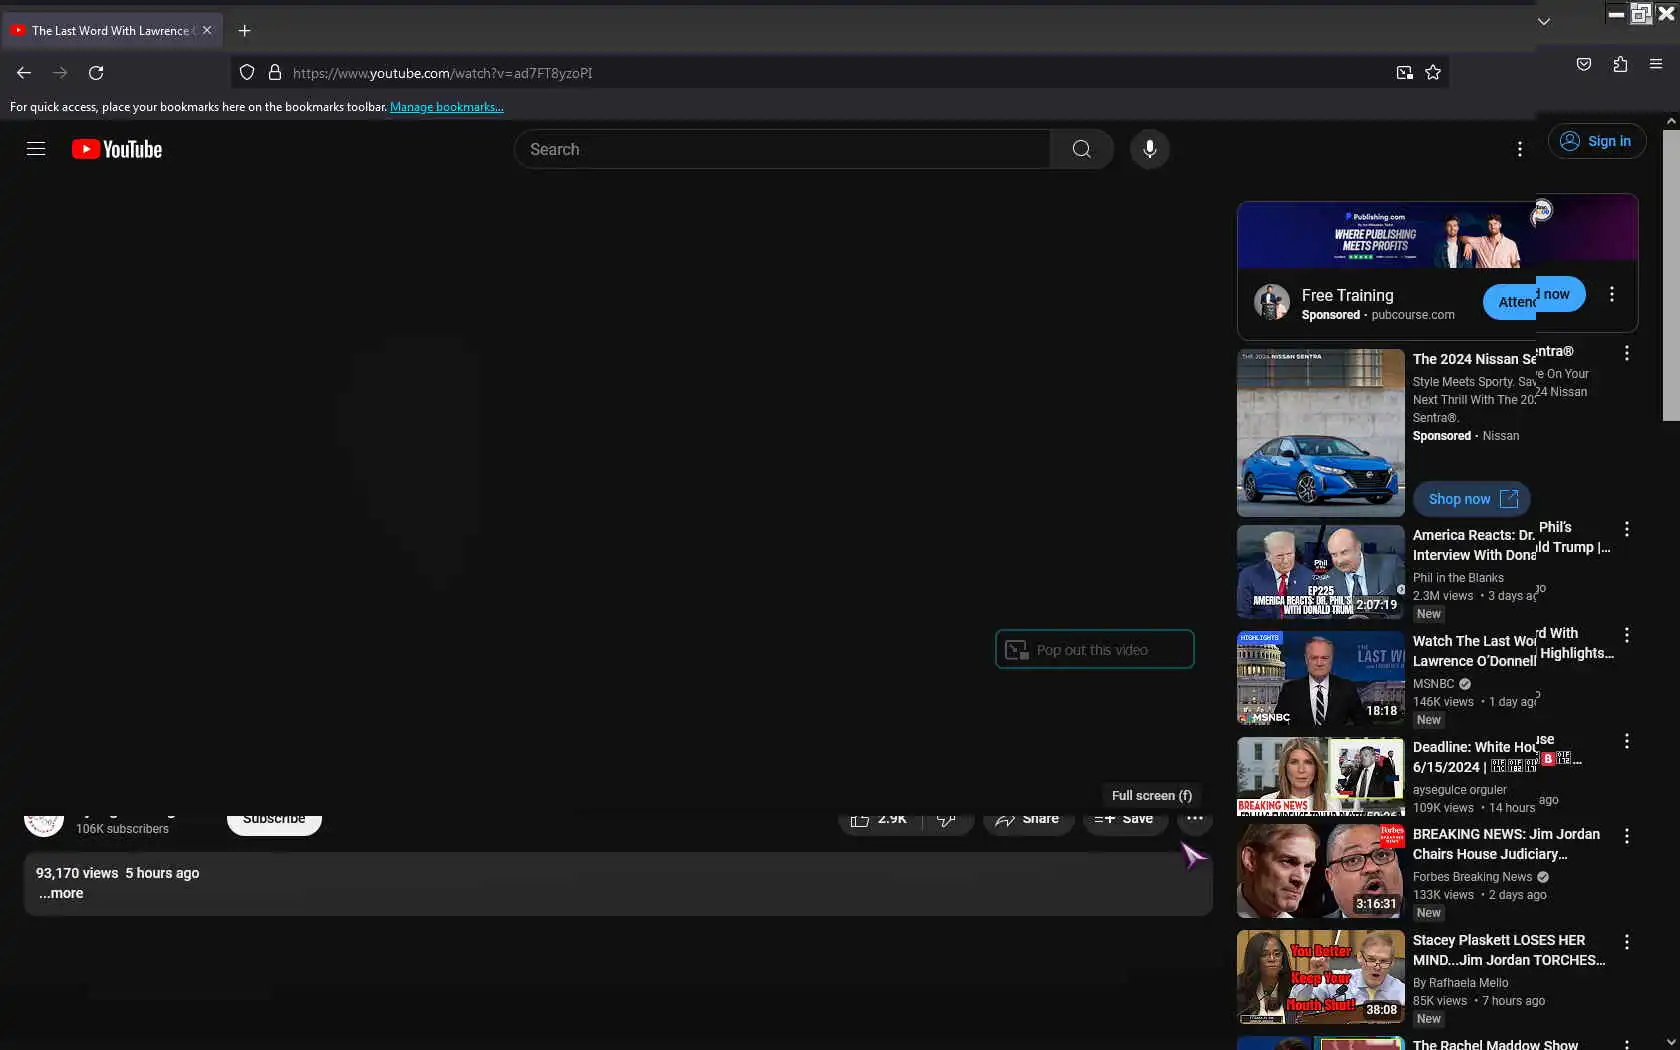Click Phil in the Blanks channel name
Viewport: 1680px width, 1050px height.
coord(1458,578)
